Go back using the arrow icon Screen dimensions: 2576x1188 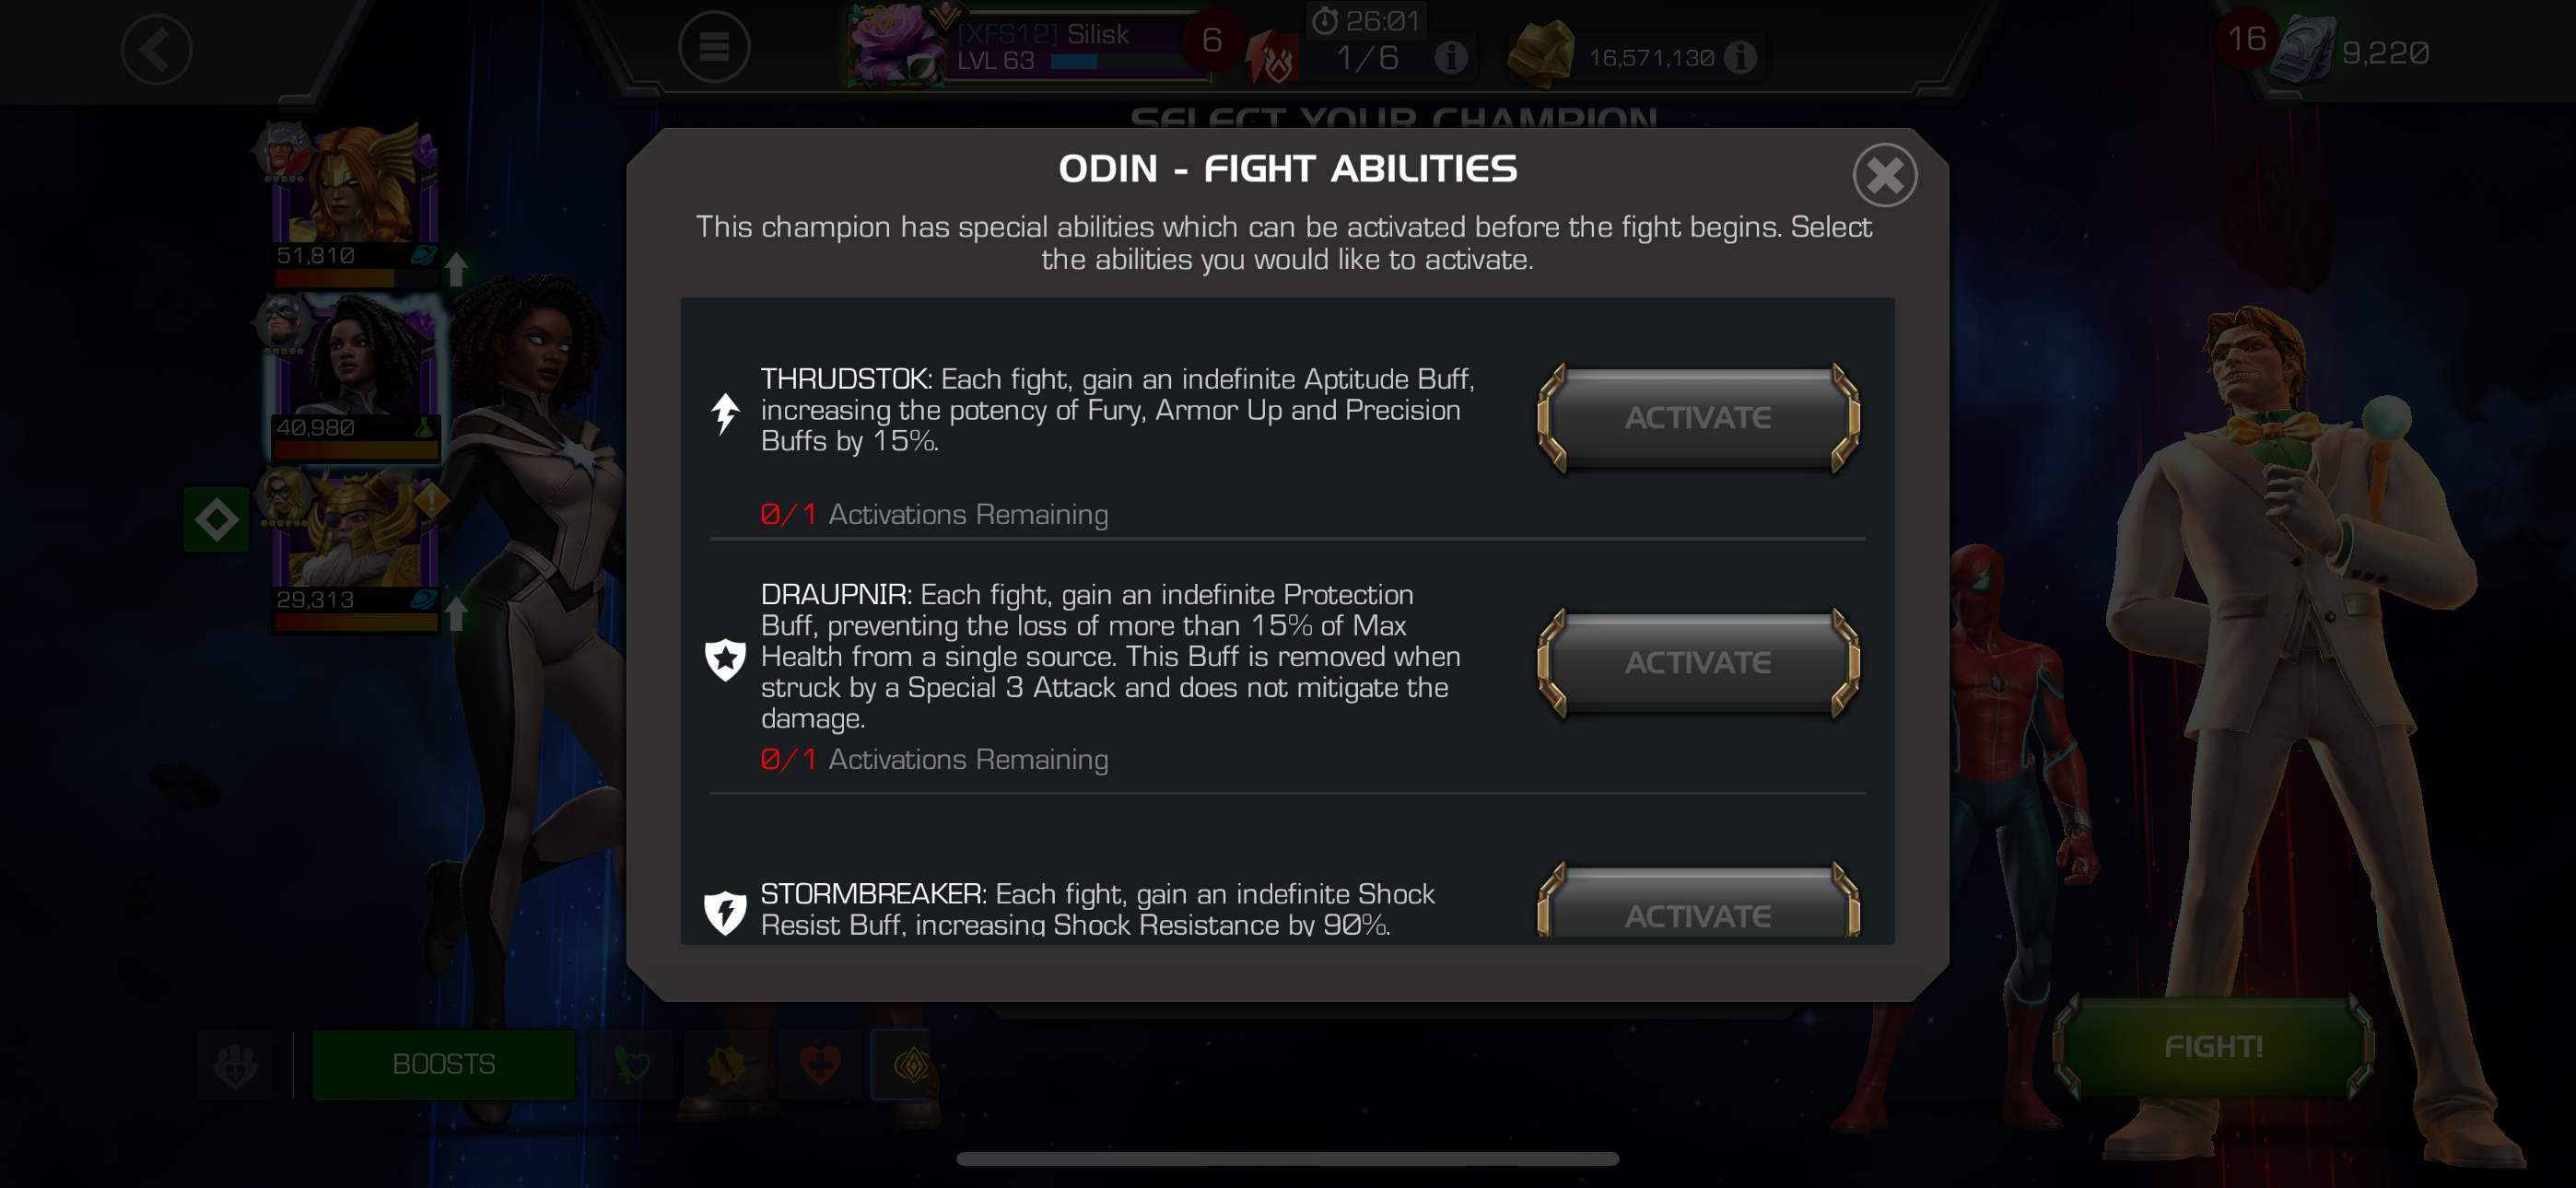pos(157,49)
